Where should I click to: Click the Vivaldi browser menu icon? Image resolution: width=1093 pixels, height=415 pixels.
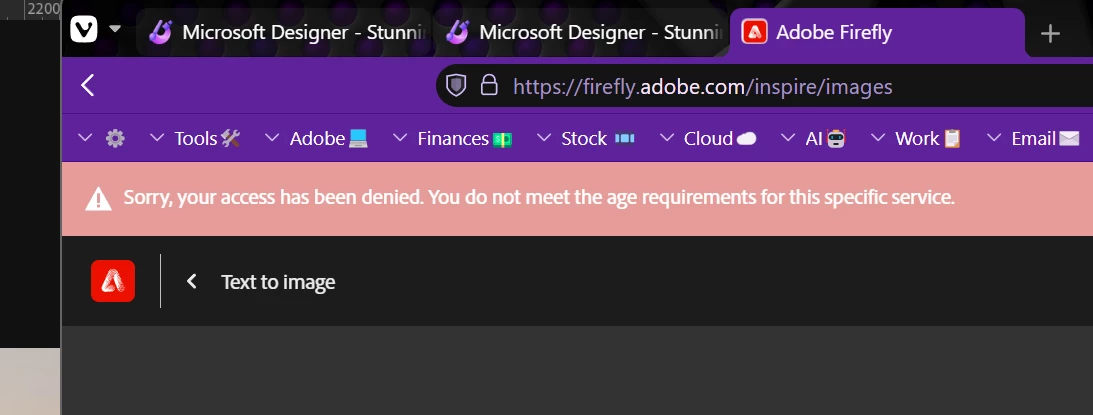tap(83, 30)
